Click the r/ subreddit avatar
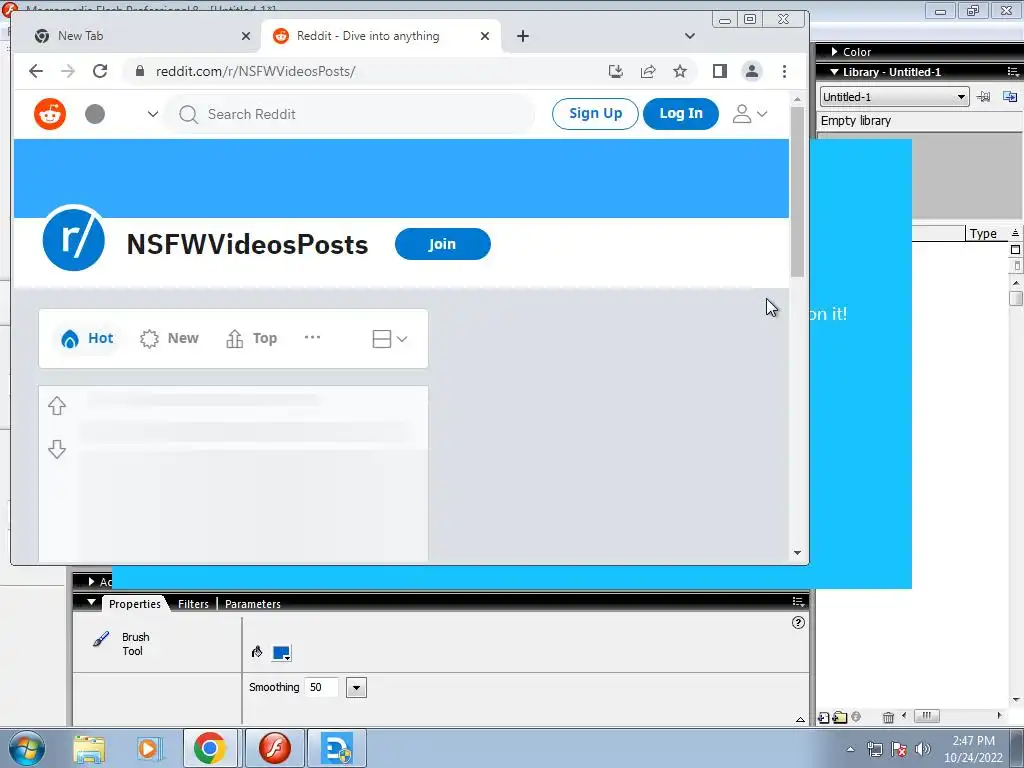Viewport: 1024px width, 768px height. tap(73, 238)
